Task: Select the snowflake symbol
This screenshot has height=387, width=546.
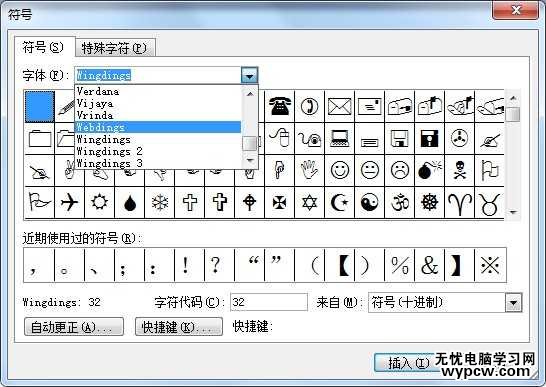Action: [x=159, y=202]
